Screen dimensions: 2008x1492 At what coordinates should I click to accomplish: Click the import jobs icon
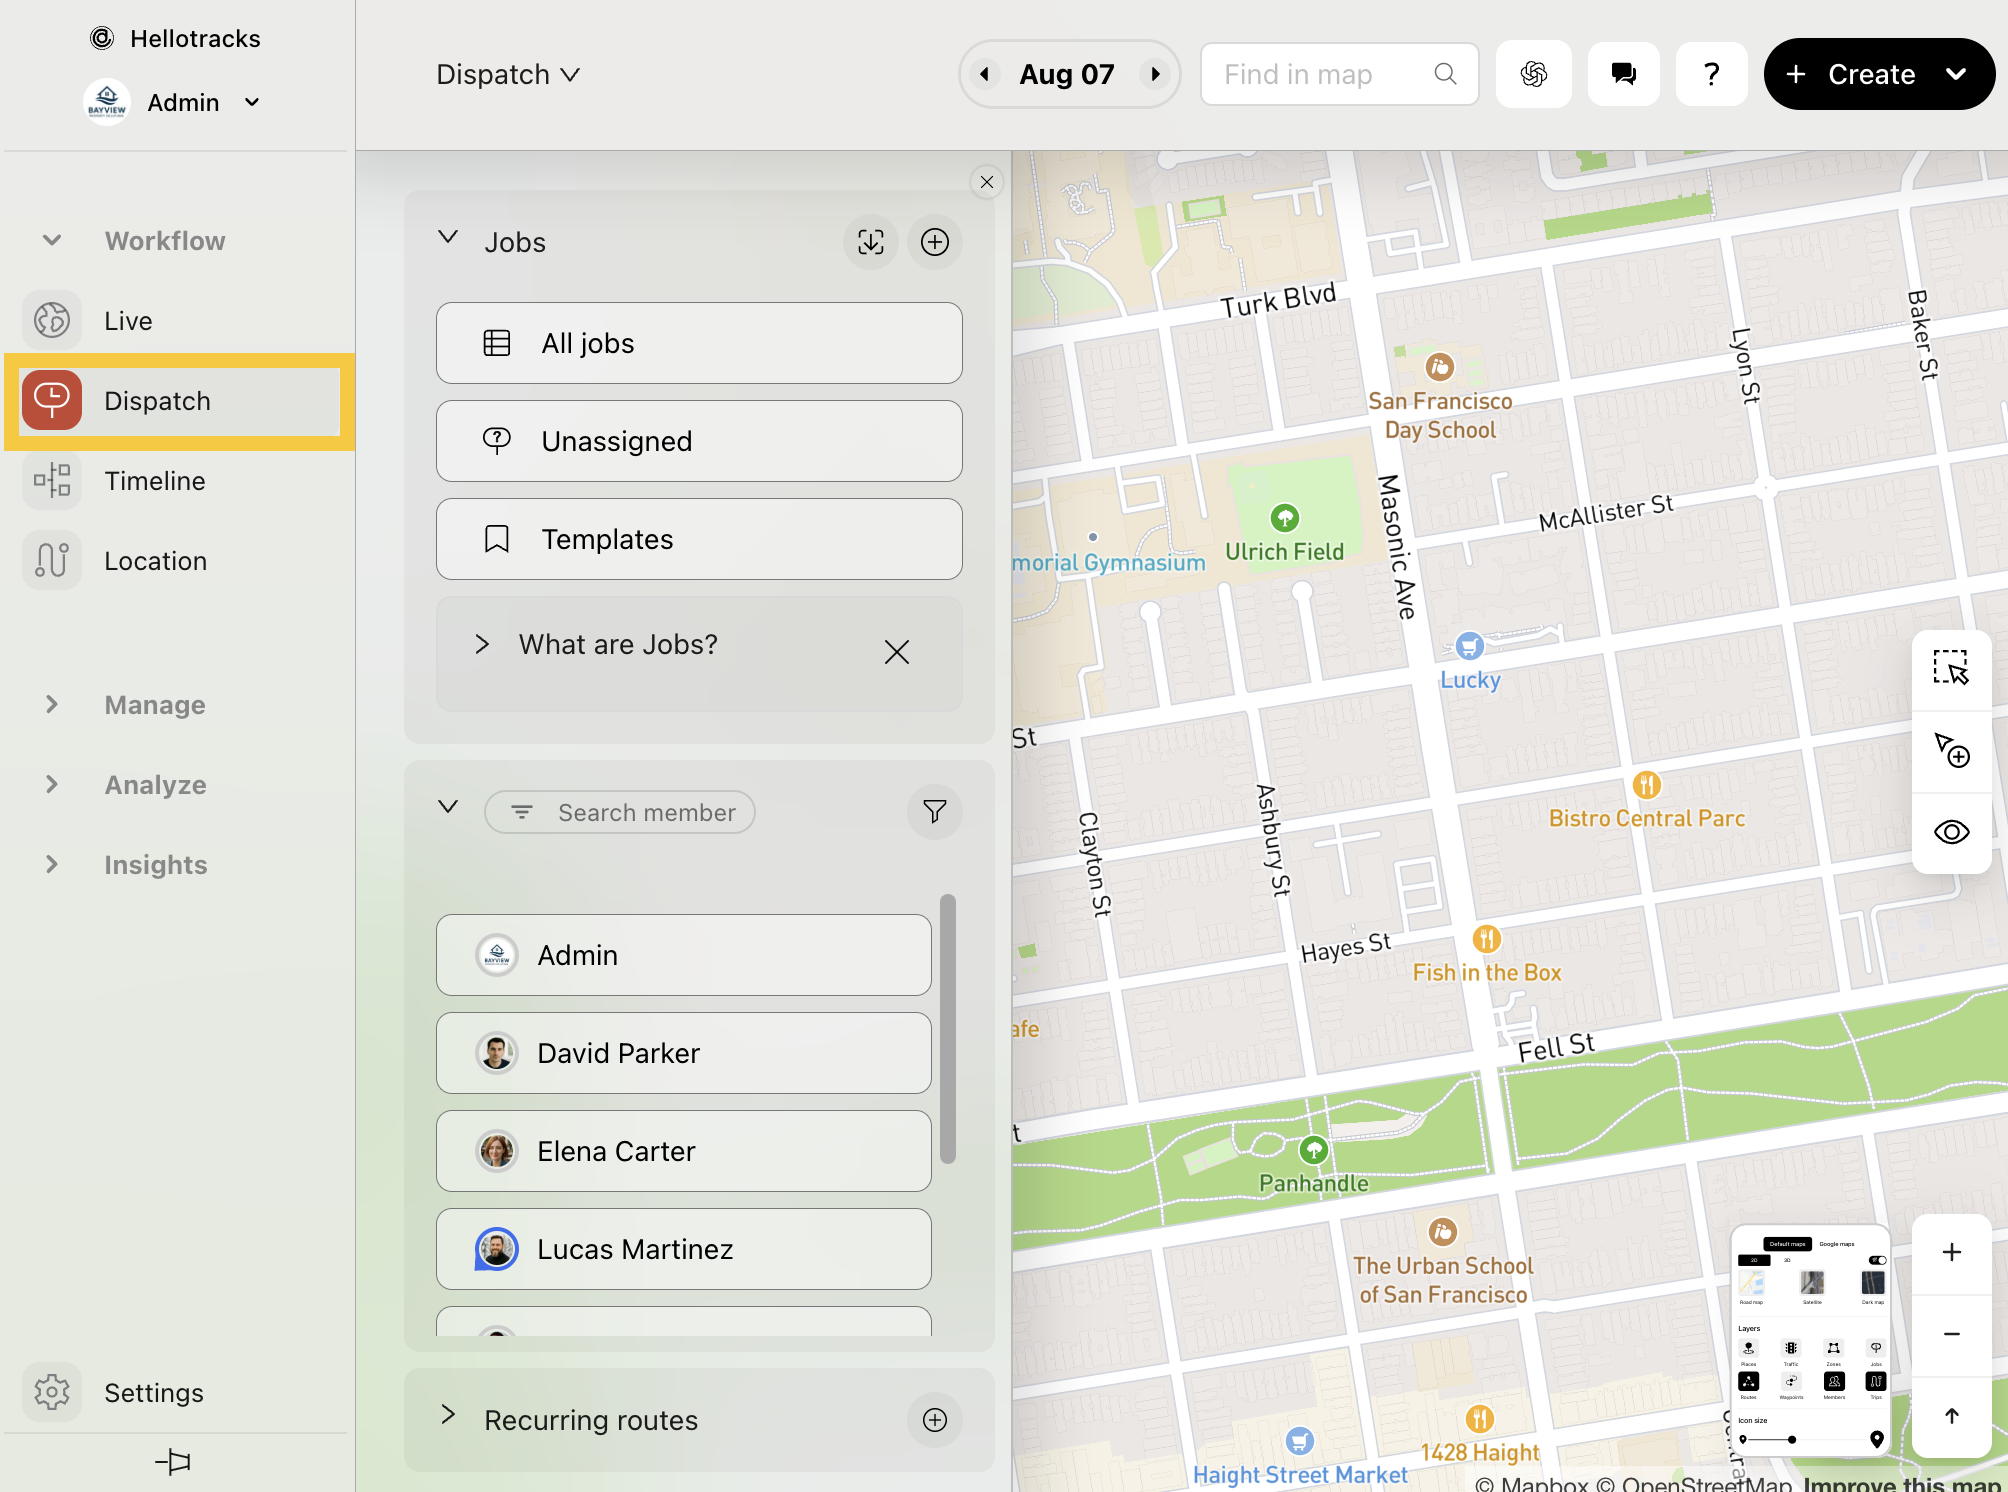[x=871, y=242]
